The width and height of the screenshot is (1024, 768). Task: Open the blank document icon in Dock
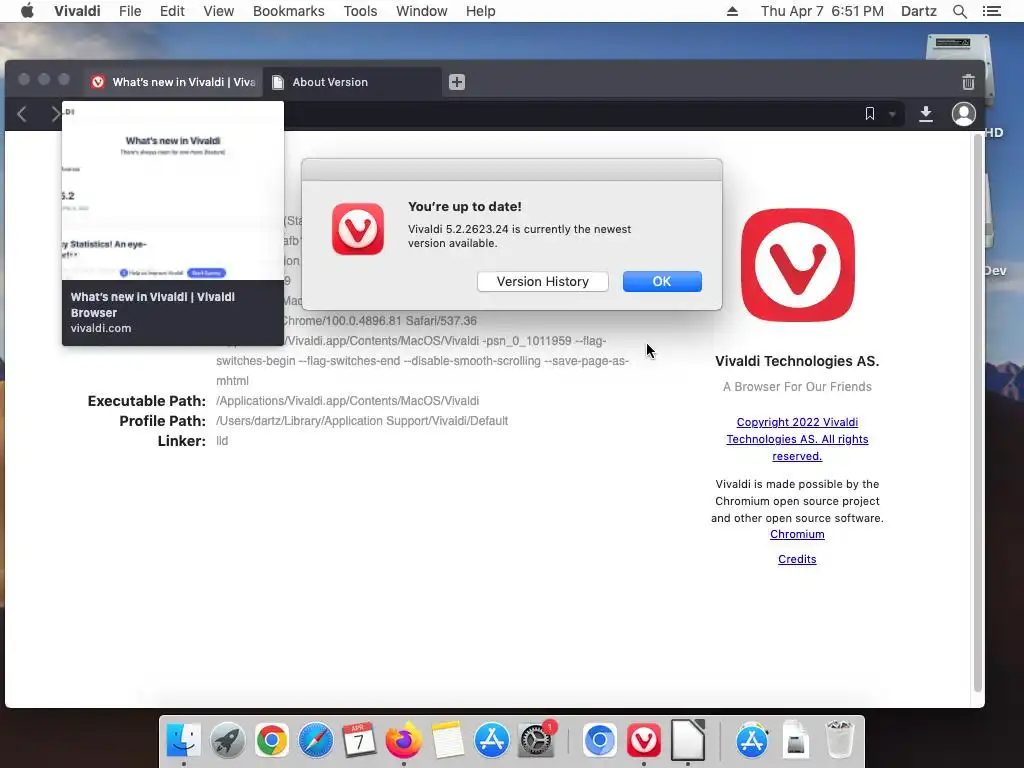(688, 740)
